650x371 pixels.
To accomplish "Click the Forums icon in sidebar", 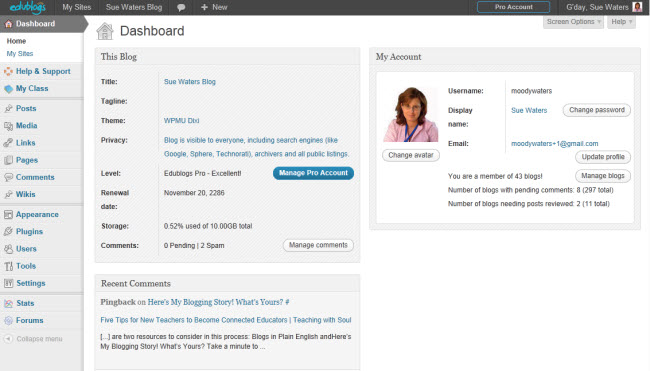I will [8, 320].
